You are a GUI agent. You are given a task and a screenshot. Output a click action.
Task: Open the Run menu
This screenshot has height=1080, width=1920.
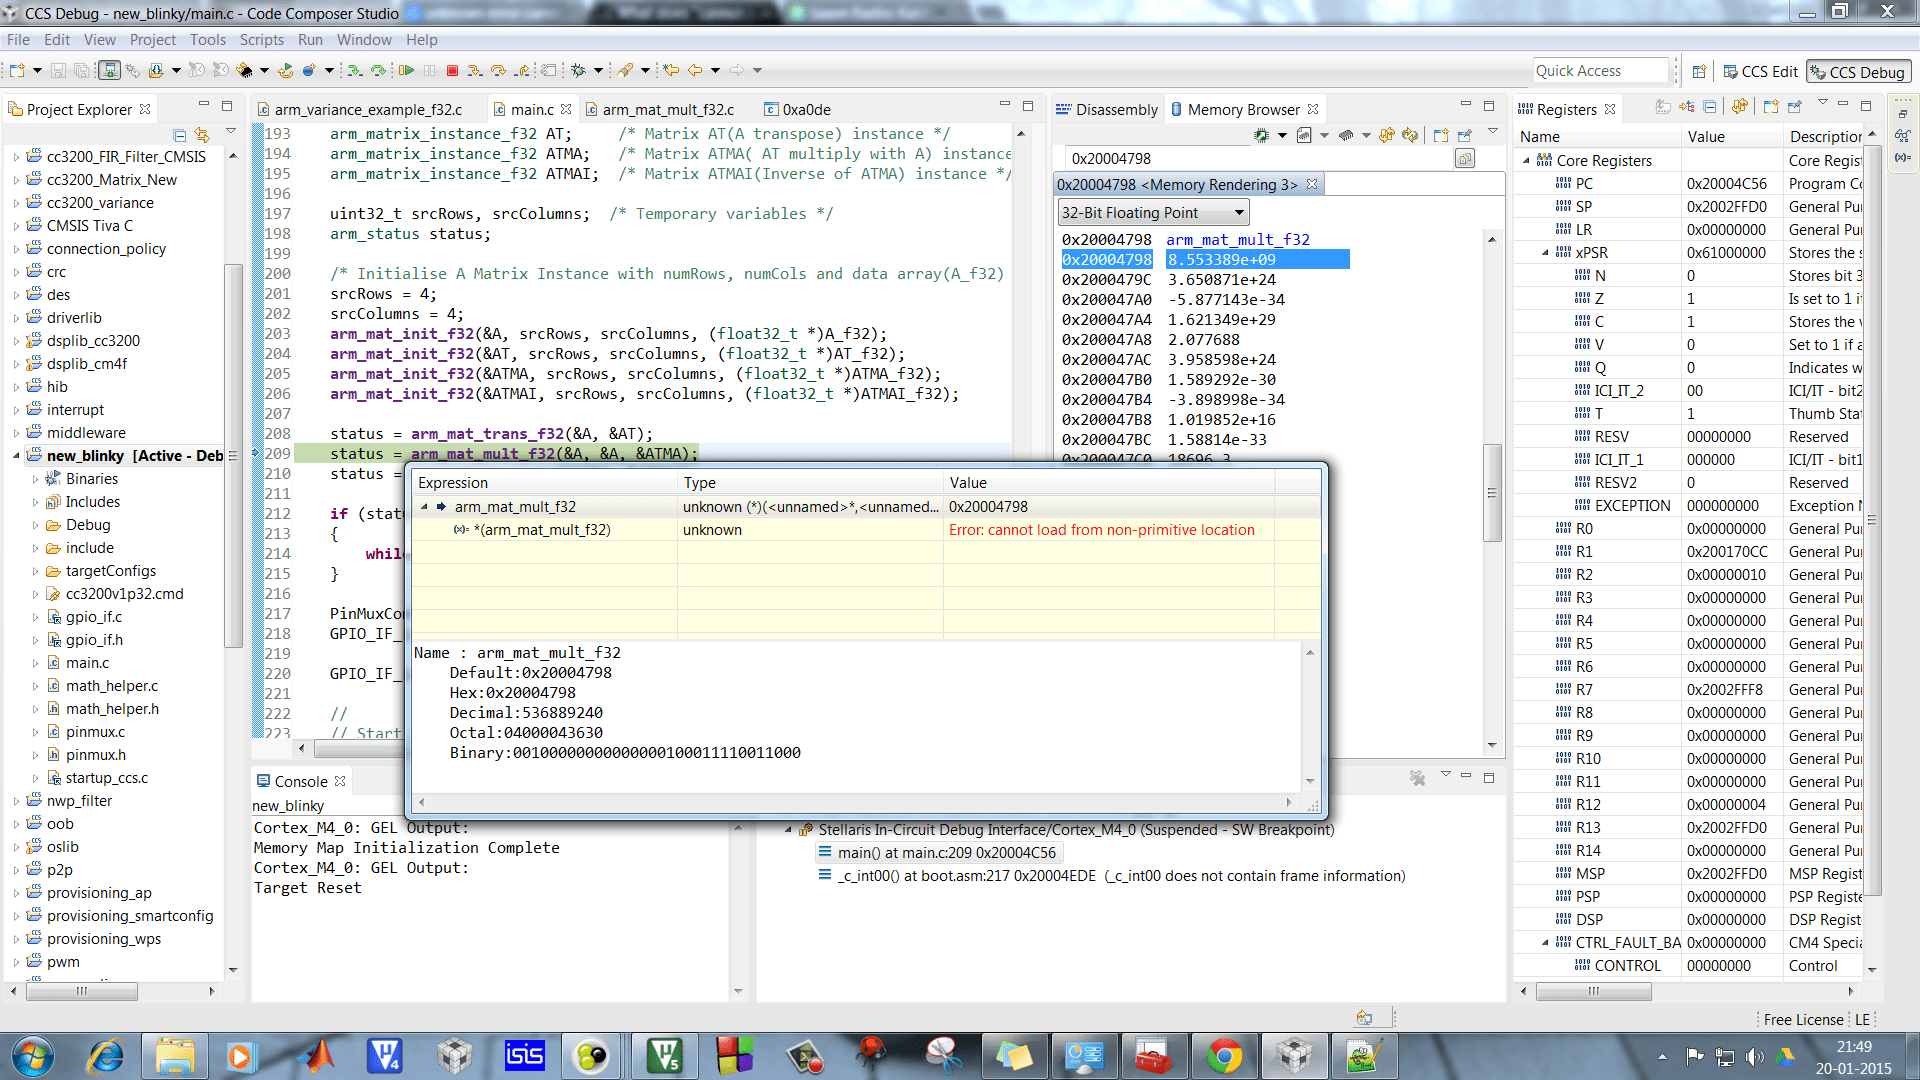click(x=310, y=40)
